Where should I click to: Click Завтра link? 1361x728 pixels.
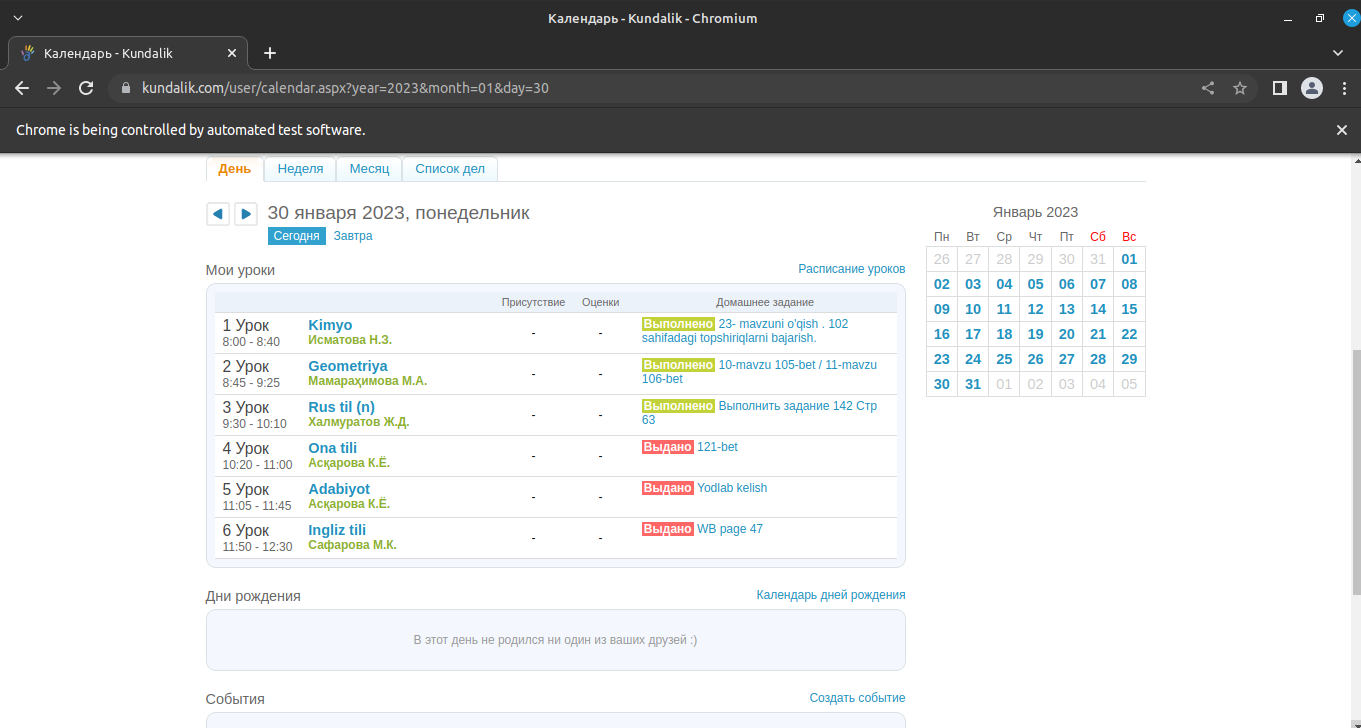pyautogui.click(x=353, y=236)
